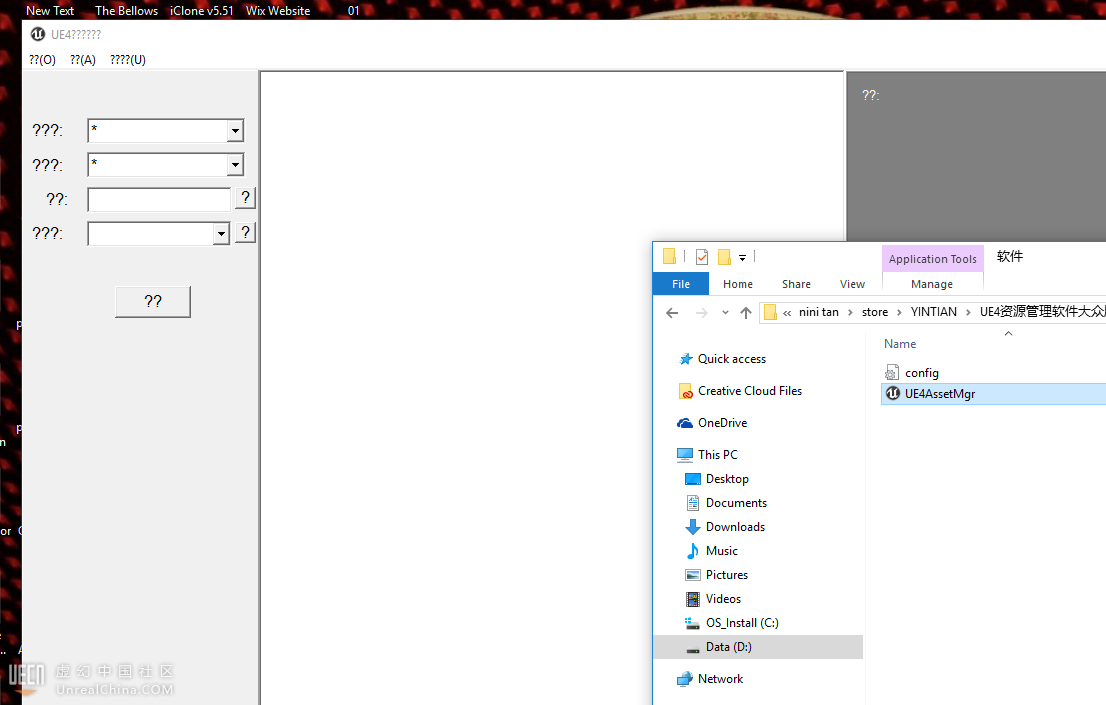Image resolution: width=1106 pixels, height=705 pixels.
Task: Click the Back arrow in File Explorer
Action: tap(672, 313)
